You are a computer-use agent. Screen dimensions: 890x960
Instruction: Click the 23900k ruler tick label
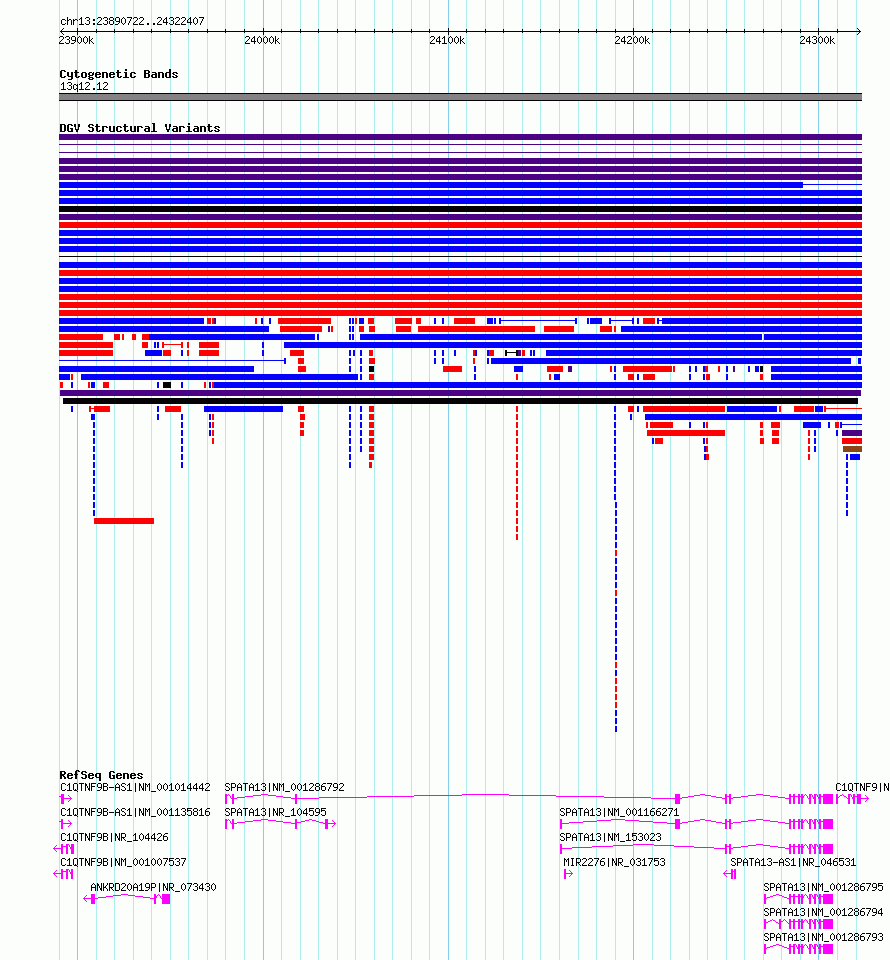click(x=77, y=40)
